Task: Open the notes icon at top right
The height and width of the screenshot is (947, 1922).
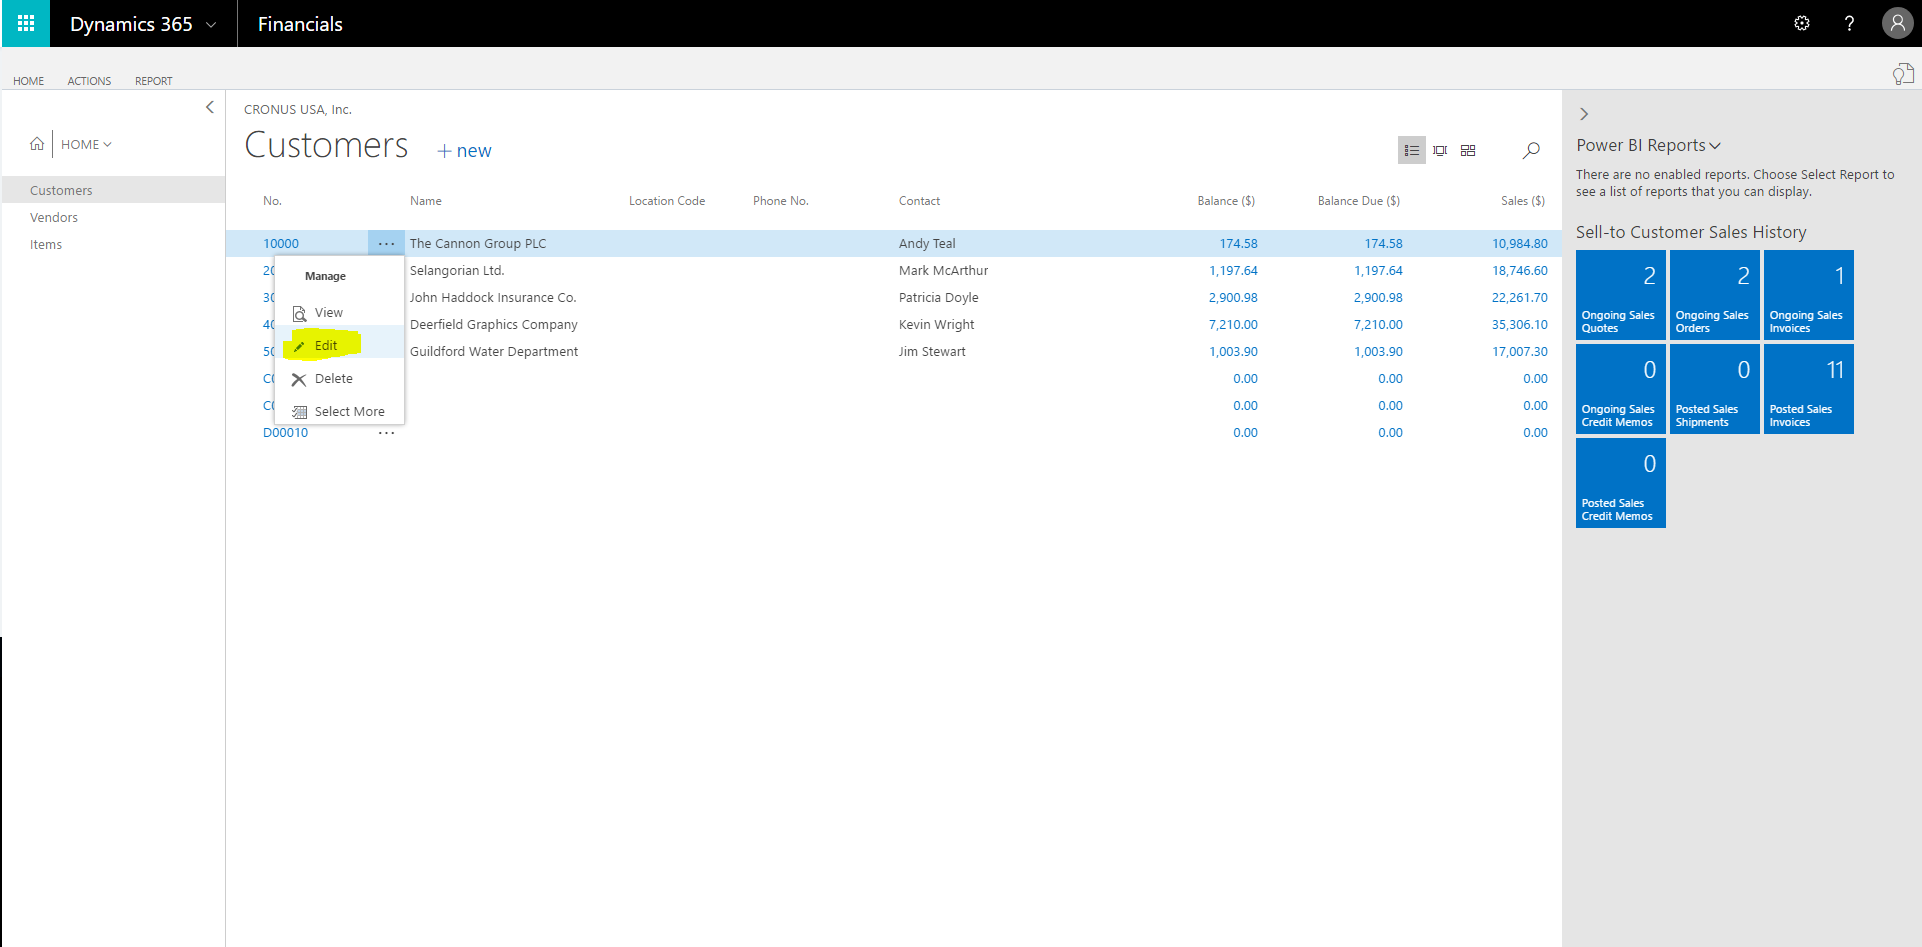Action: (x=1903, y=73)
